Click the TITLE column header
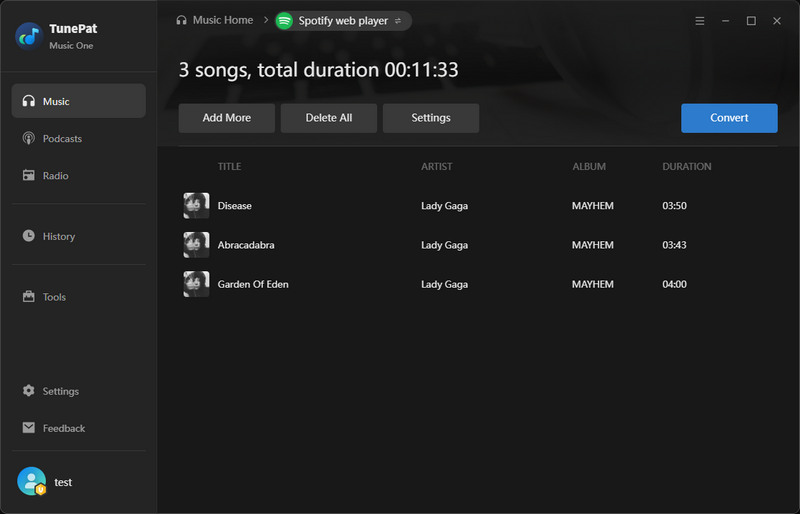 tap(230, 166)
